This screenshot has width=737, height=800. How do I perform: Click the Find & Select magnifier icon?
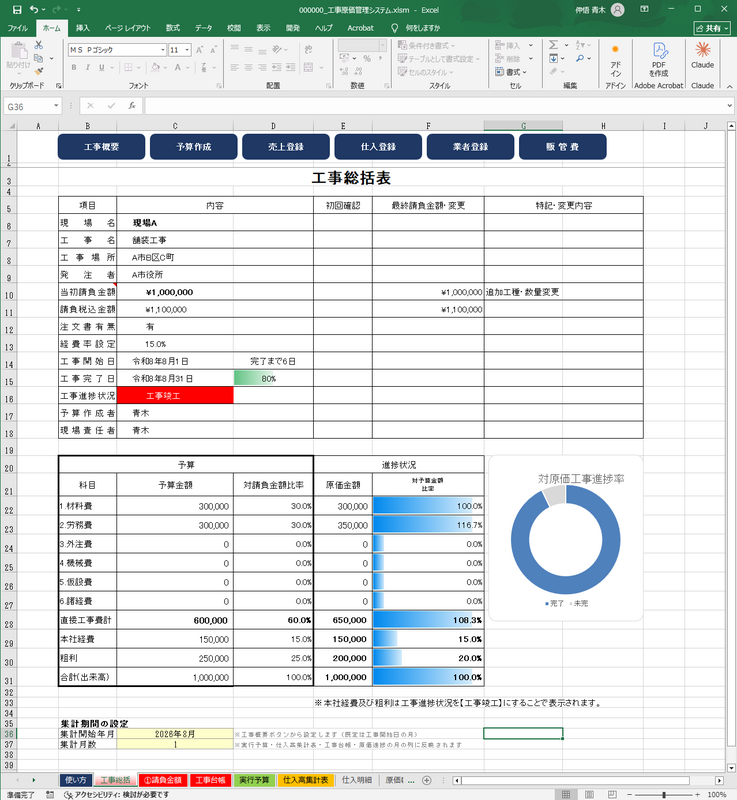click(580, 59)
